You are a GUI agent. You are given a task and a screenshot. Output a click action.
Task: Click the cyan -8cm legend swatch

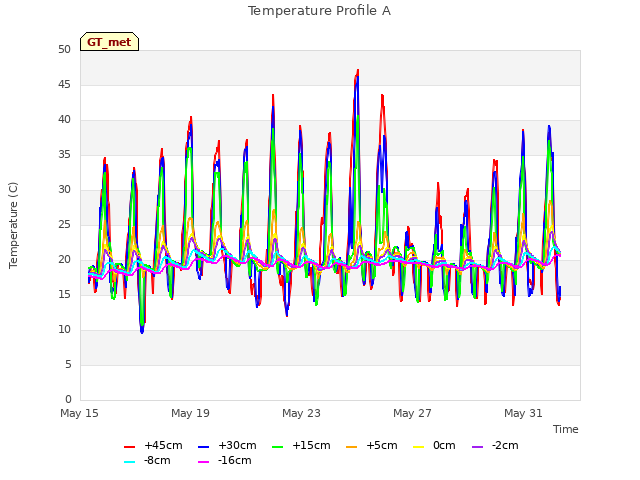point(129,462)
